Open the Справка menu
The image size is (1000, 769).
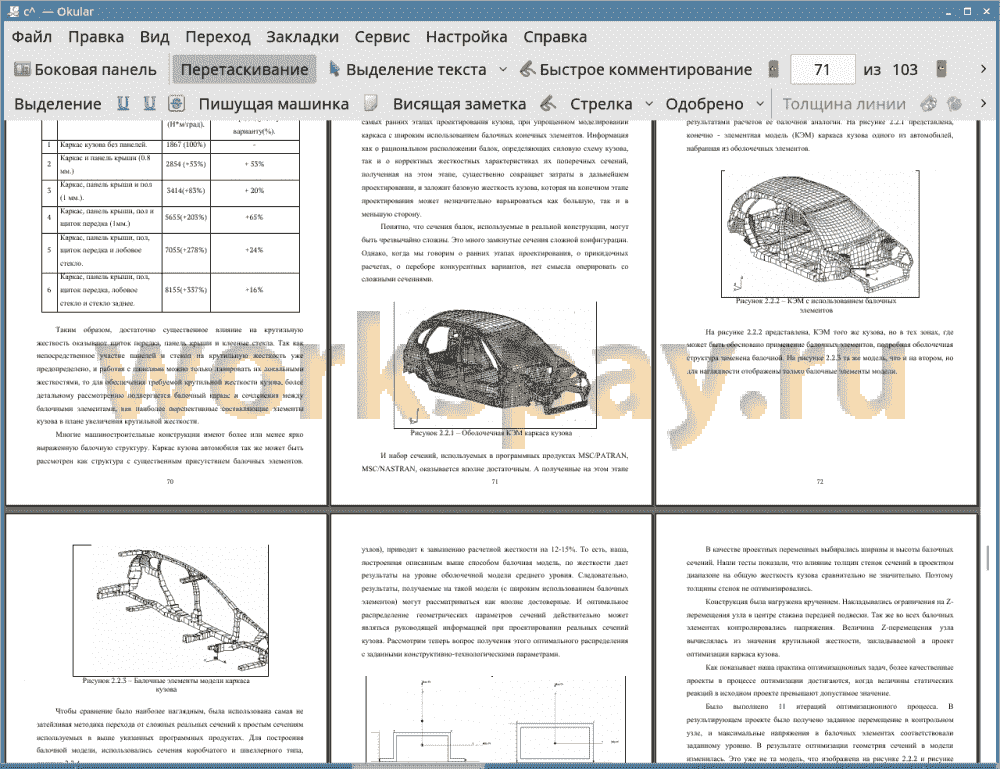[x=555, y=37]
